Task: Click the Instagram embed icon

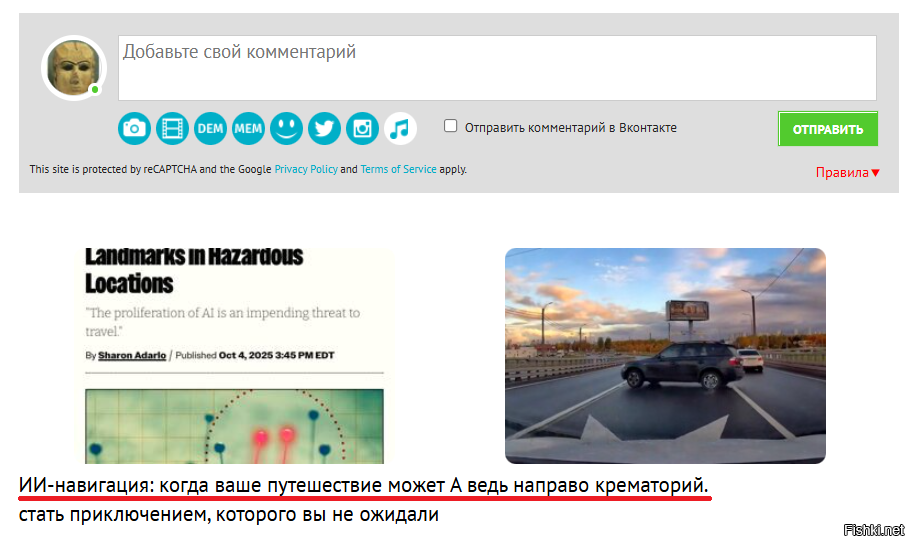Action: coord(362,128)
